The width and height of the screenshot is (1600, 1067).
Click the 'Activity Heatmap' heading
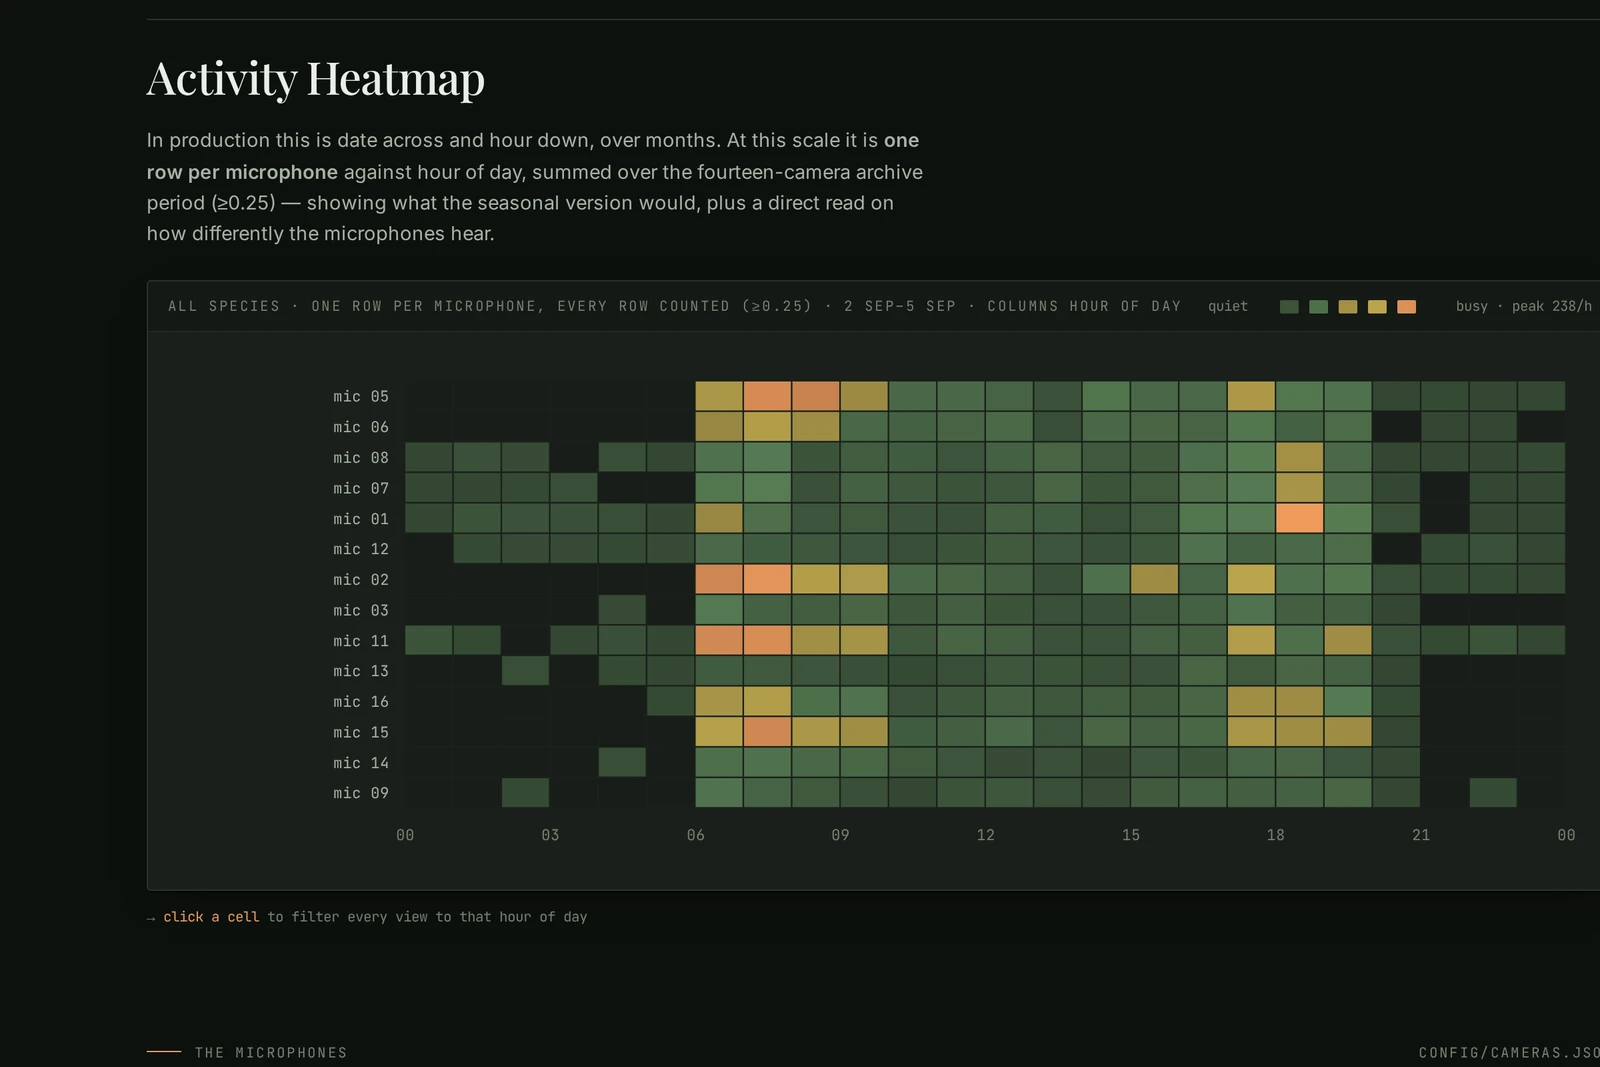(316, 79)
